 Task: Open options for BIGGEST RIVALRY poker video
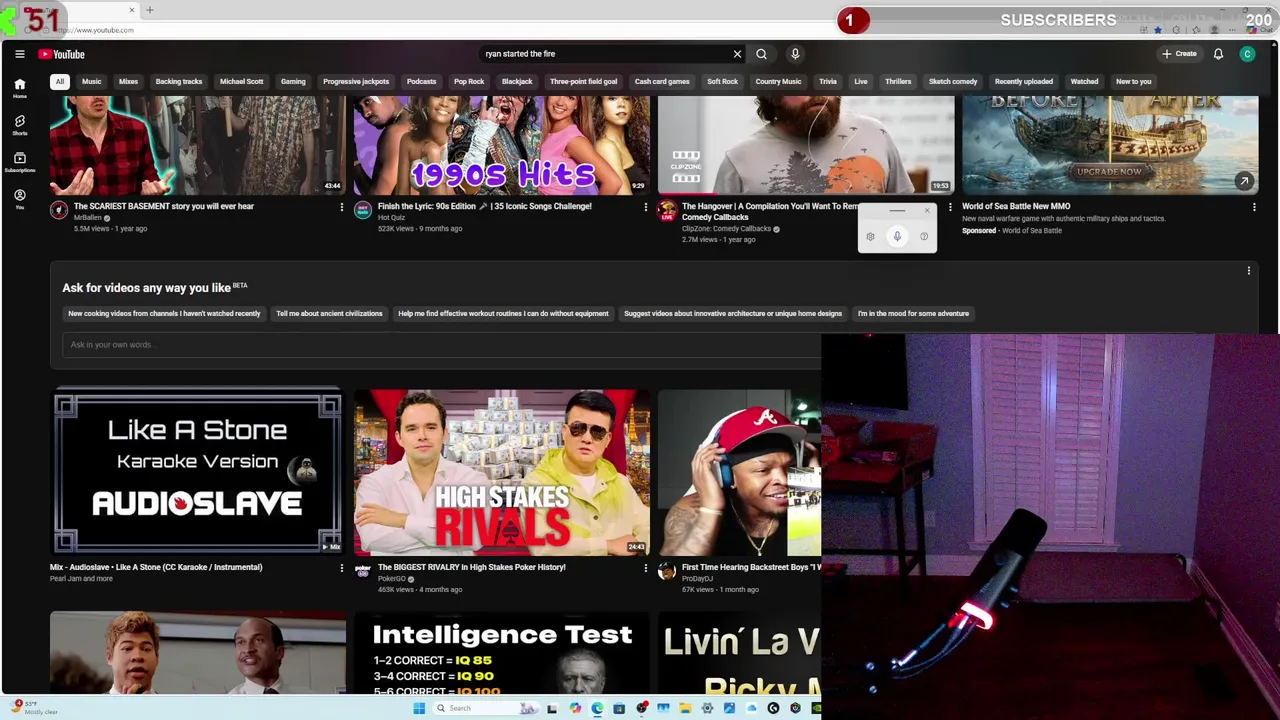point(645,568)
